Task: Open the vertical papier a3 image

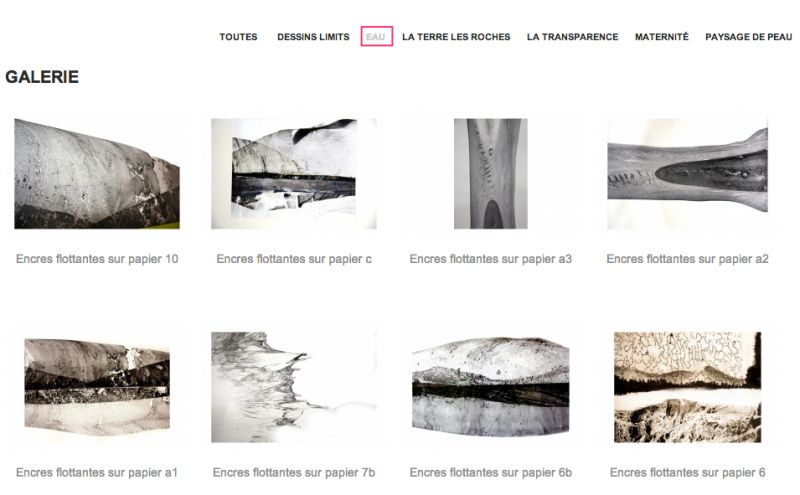Action: click(x=491, y=174)
